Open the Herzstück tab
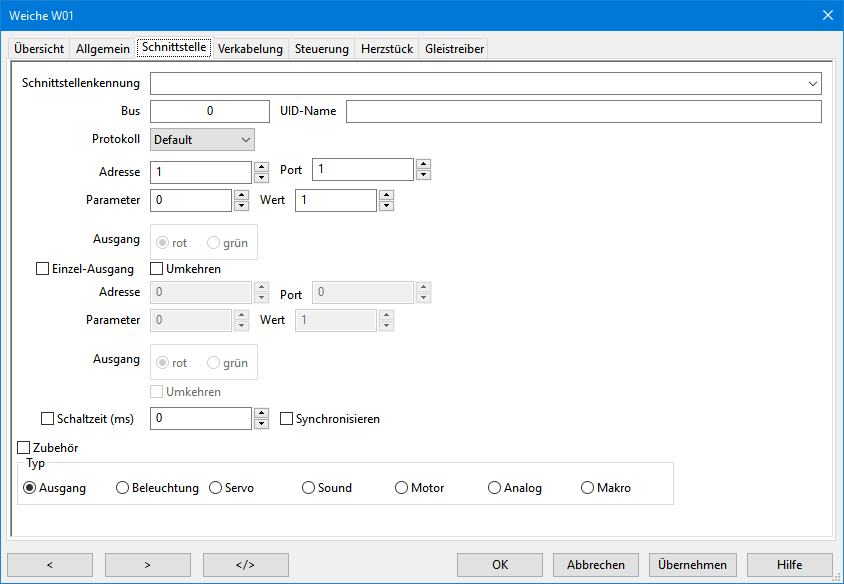 coord(387,49)
